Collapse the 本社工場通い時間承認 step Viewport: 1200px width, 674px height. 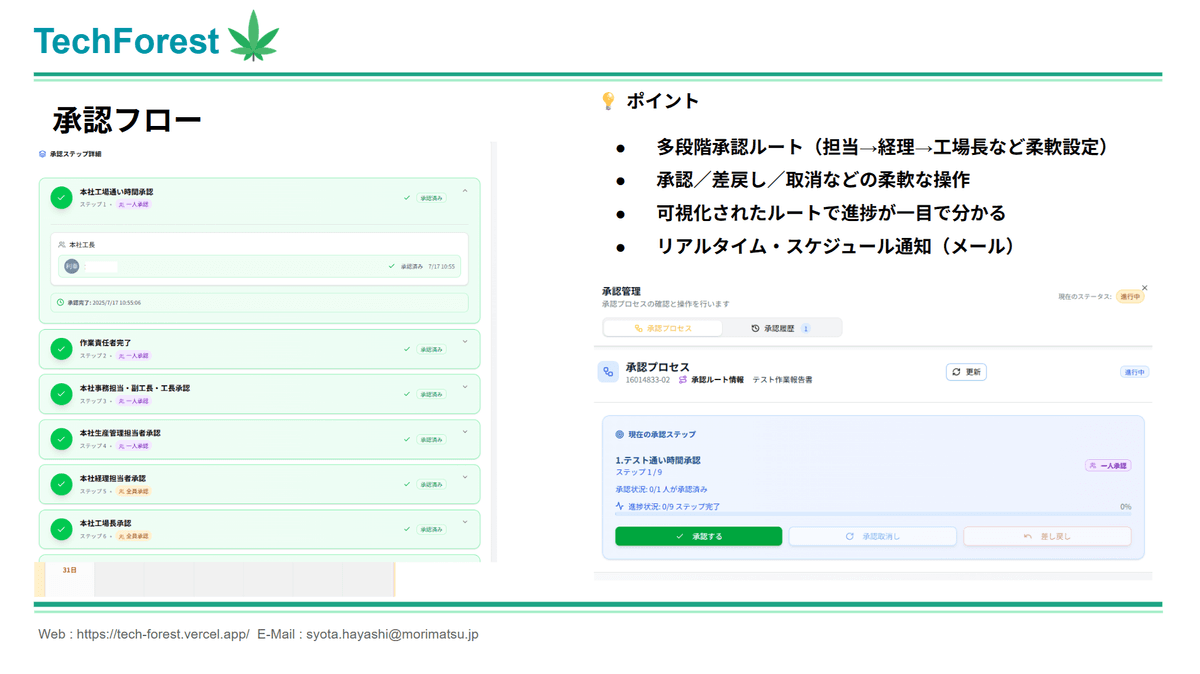[465, 191]
